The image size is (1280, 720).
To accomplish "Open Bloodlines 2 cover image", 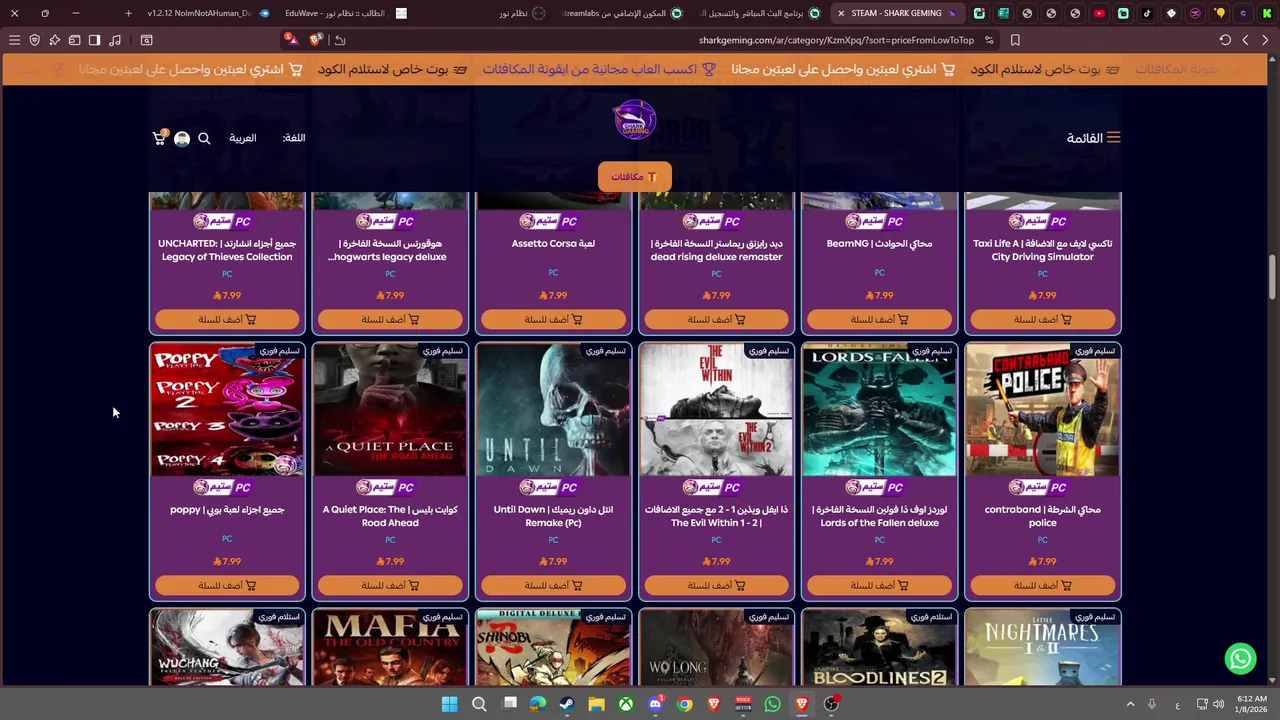I will pos(879,648).
